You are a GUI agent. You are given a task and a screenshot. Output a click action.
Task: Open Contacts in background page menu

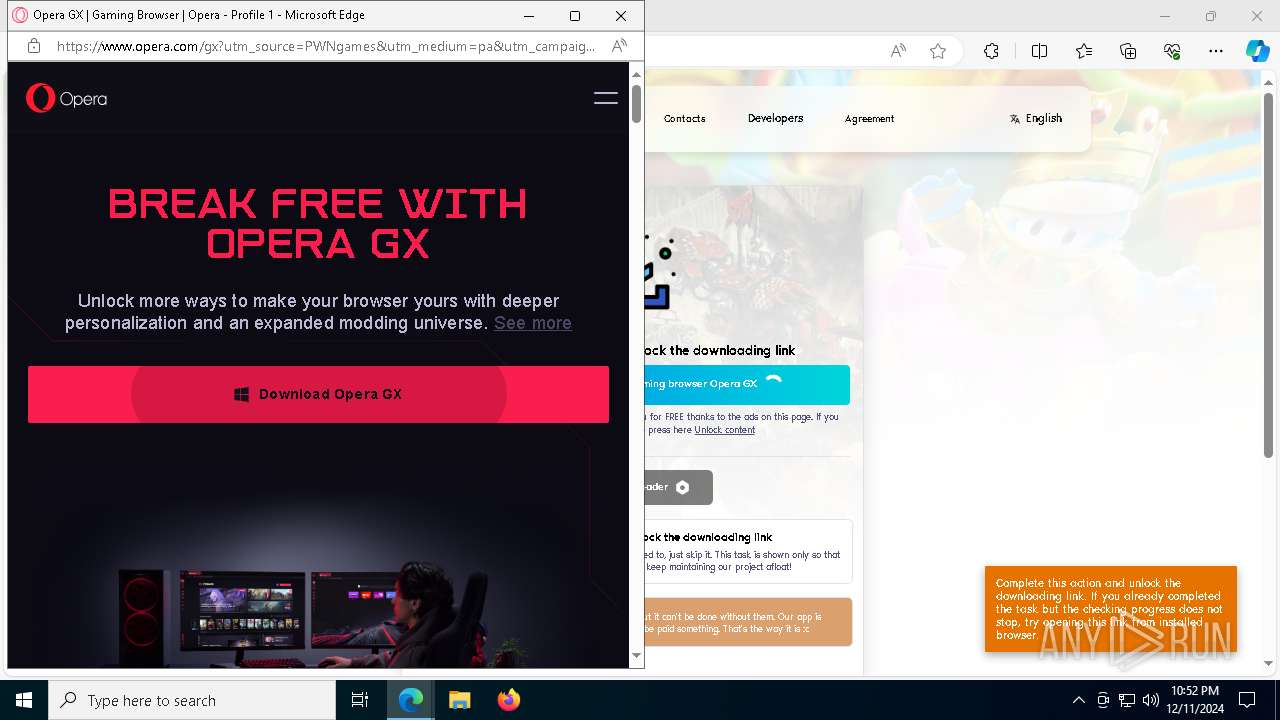coord(685,118)
